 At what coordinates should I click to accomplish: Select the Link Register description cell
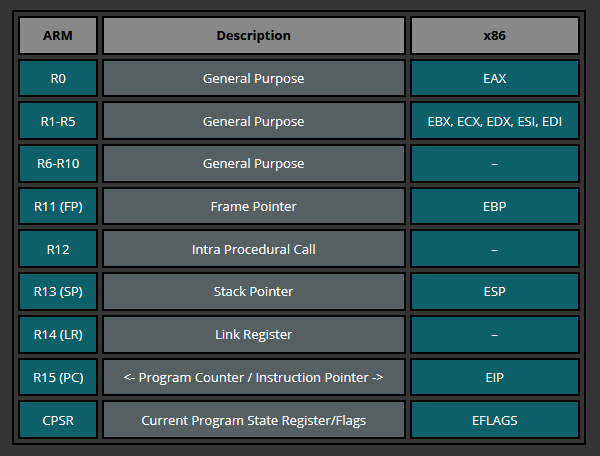[x=253, y=334]
